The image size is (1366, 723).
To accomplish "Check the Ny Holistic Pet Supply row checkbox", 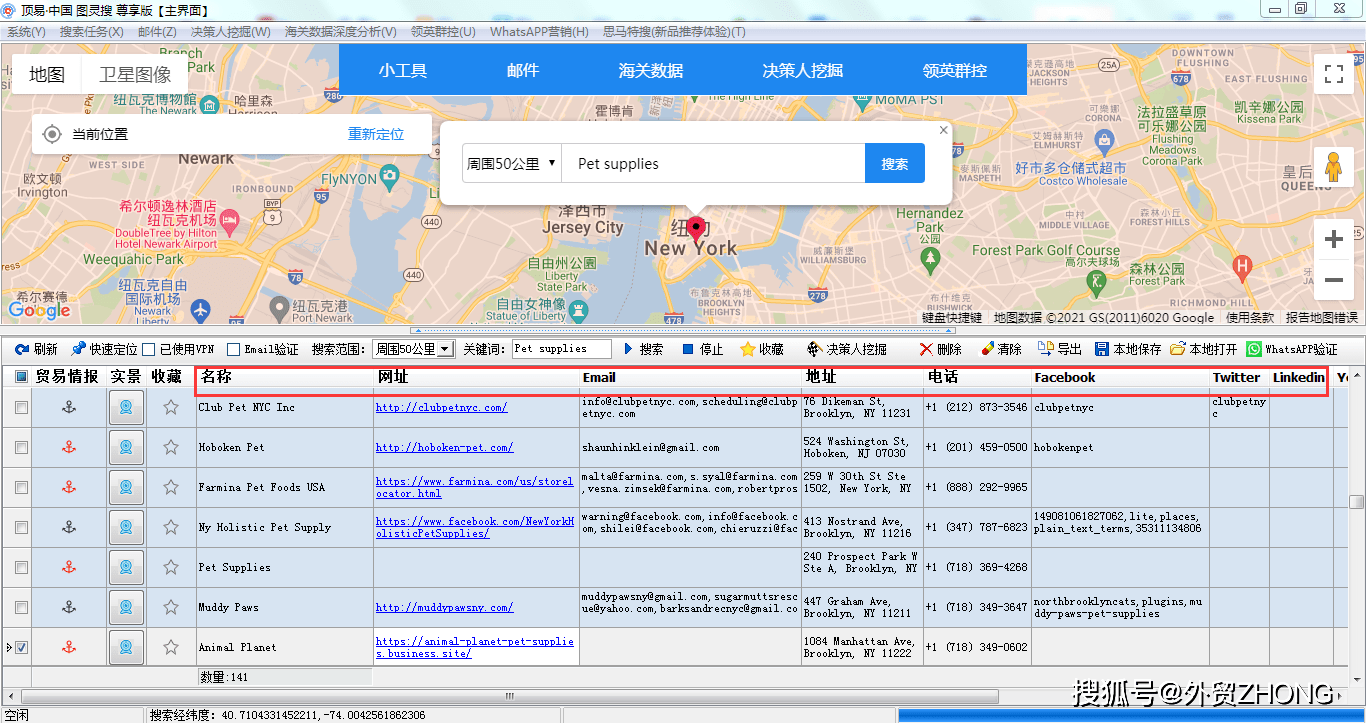I will (x=21, y=527).
